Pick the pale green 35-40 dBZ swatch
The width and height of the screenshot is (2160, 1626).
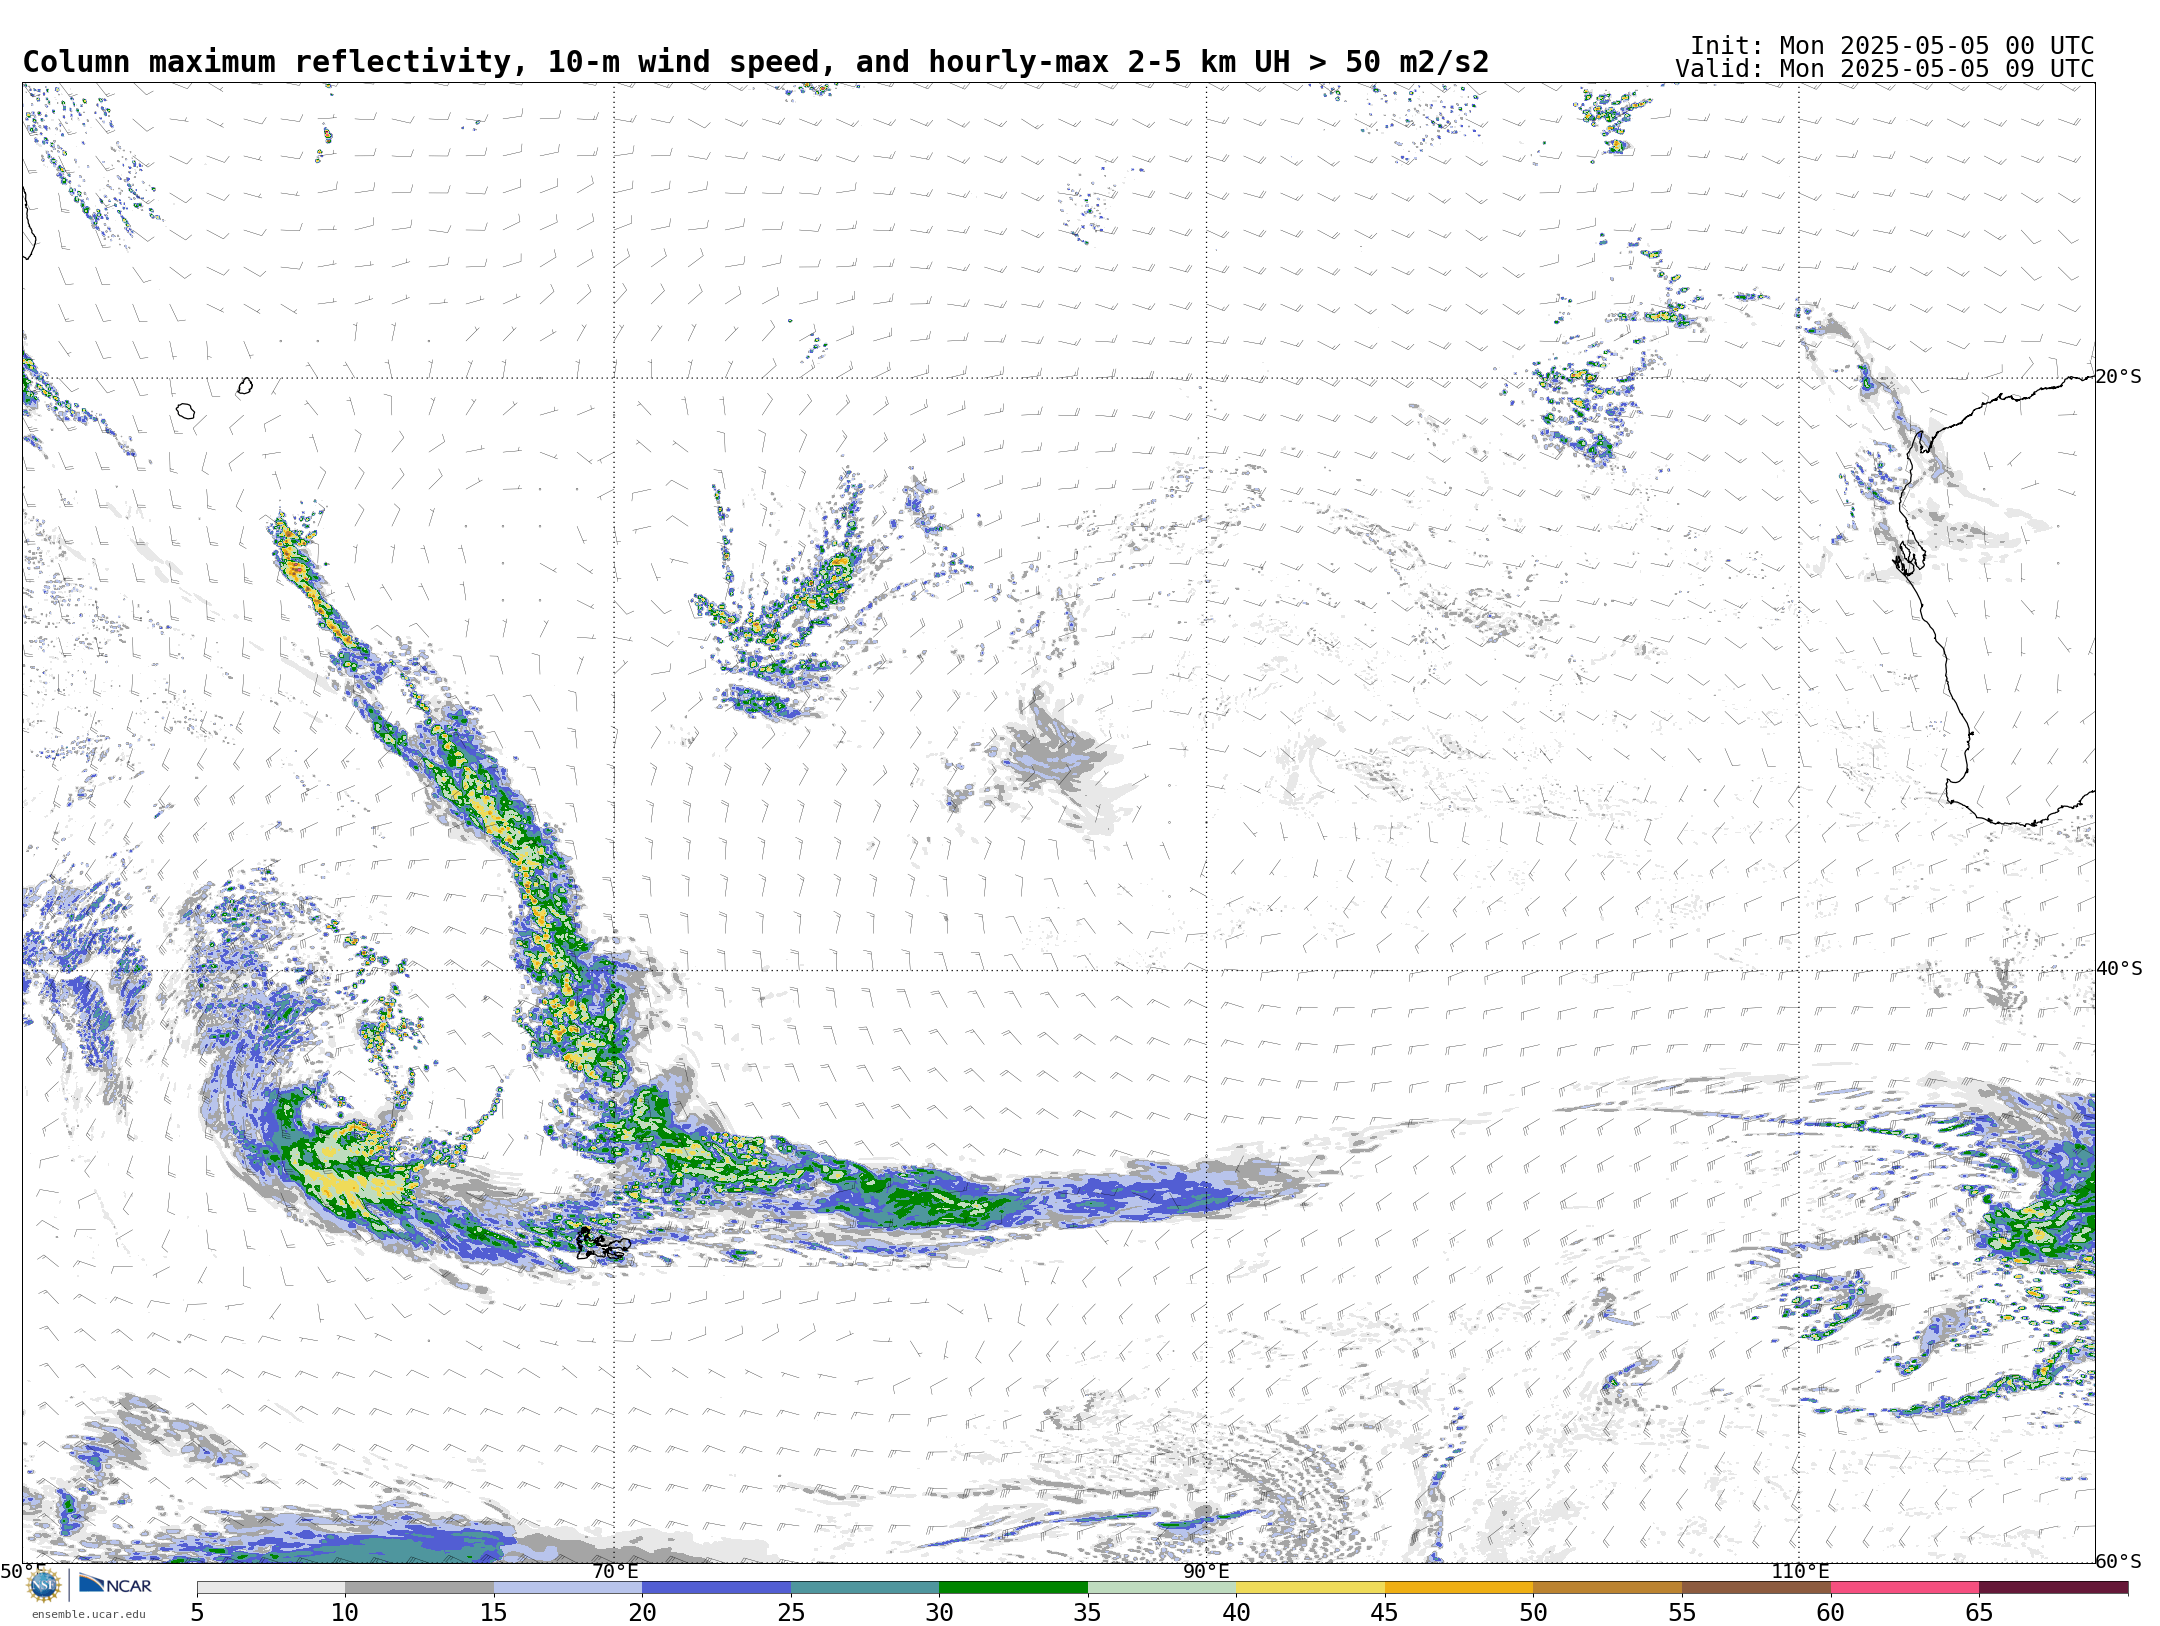(x=1162, y=1587)
